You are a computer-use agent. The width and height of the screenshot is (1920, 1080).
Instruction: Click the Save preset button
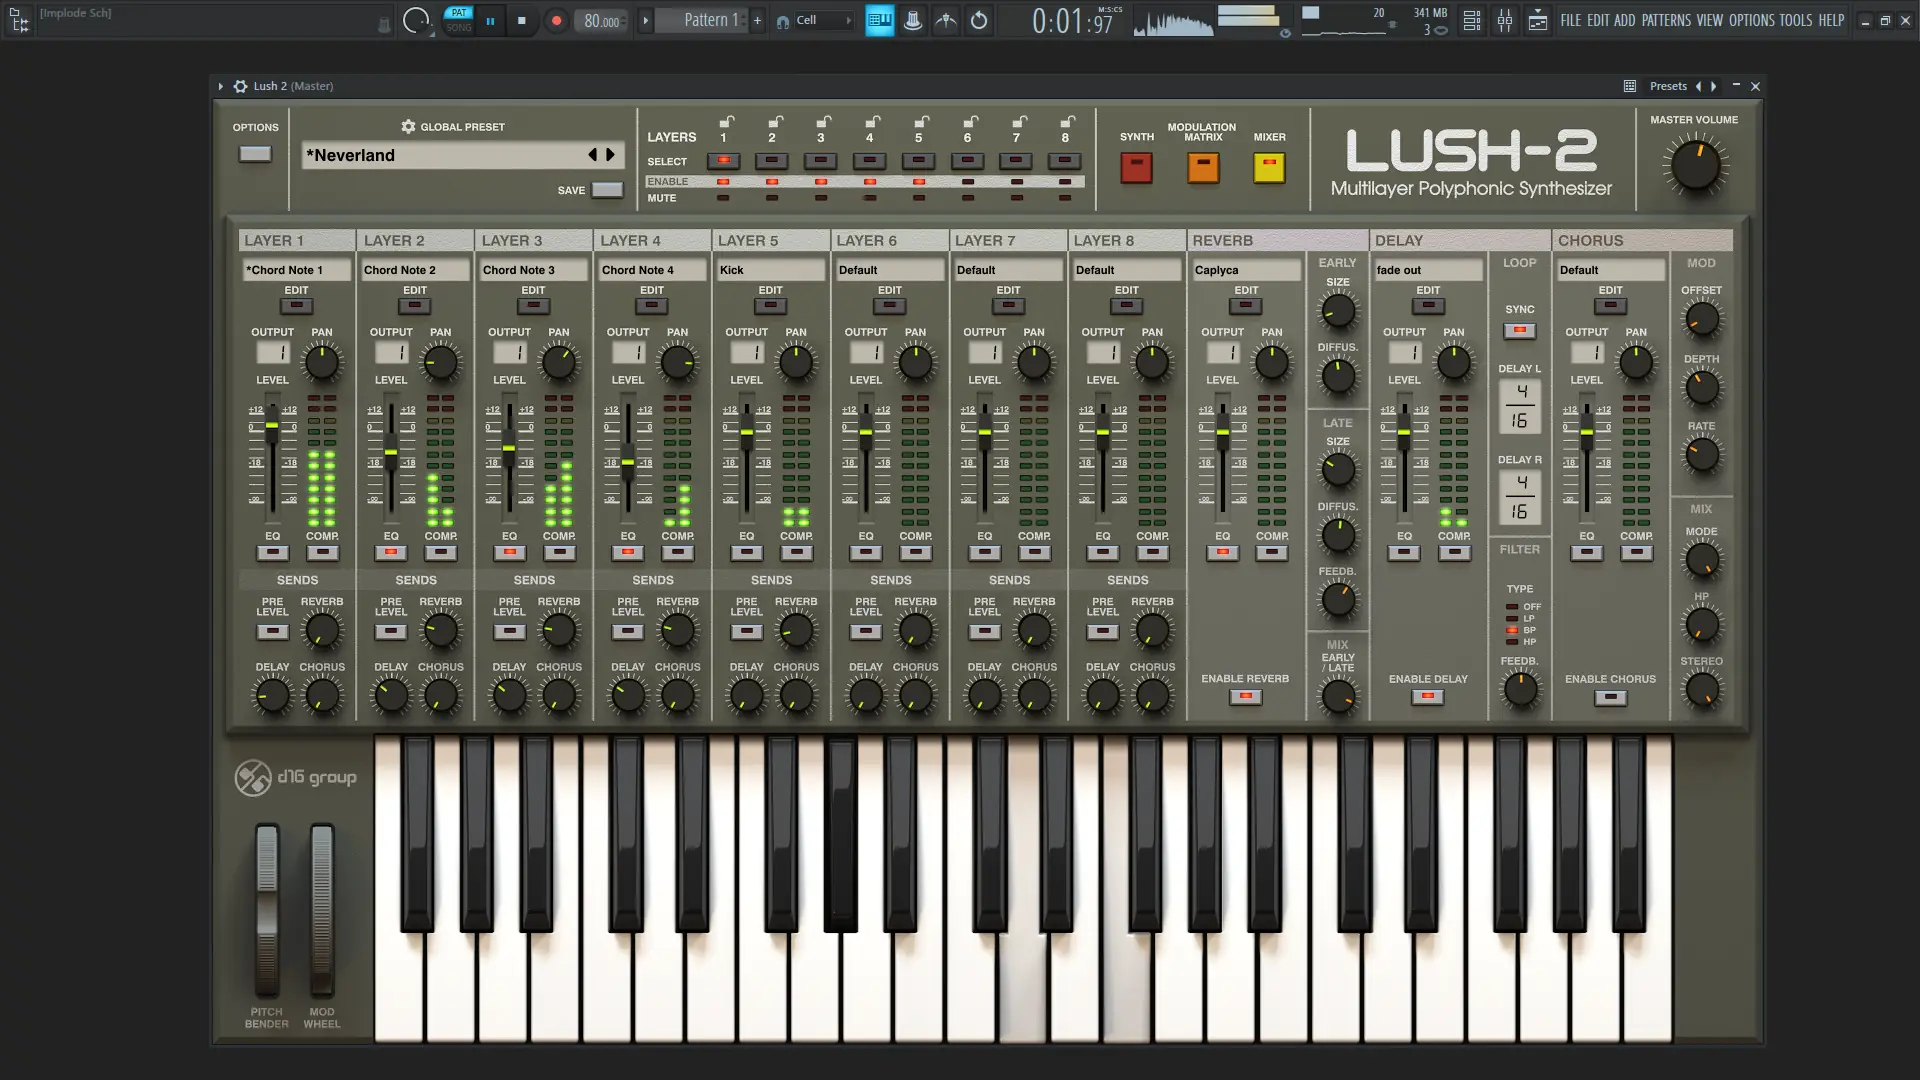607,190
